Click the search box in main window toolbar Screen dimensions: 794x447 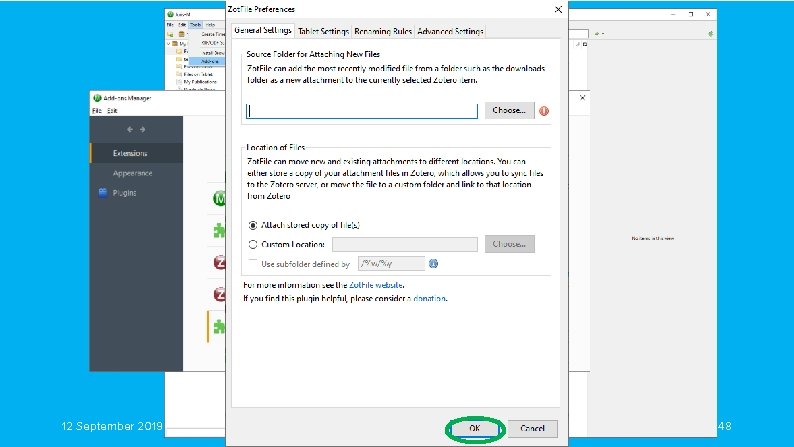578,33
